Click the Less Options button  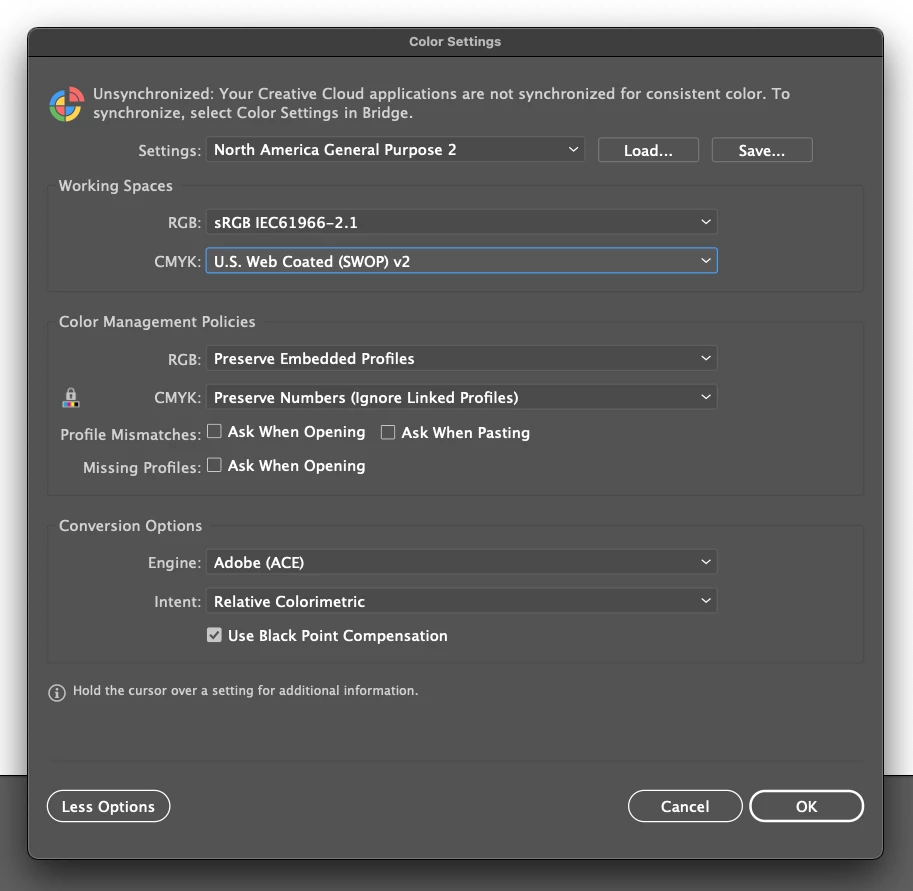pos(108,806)
